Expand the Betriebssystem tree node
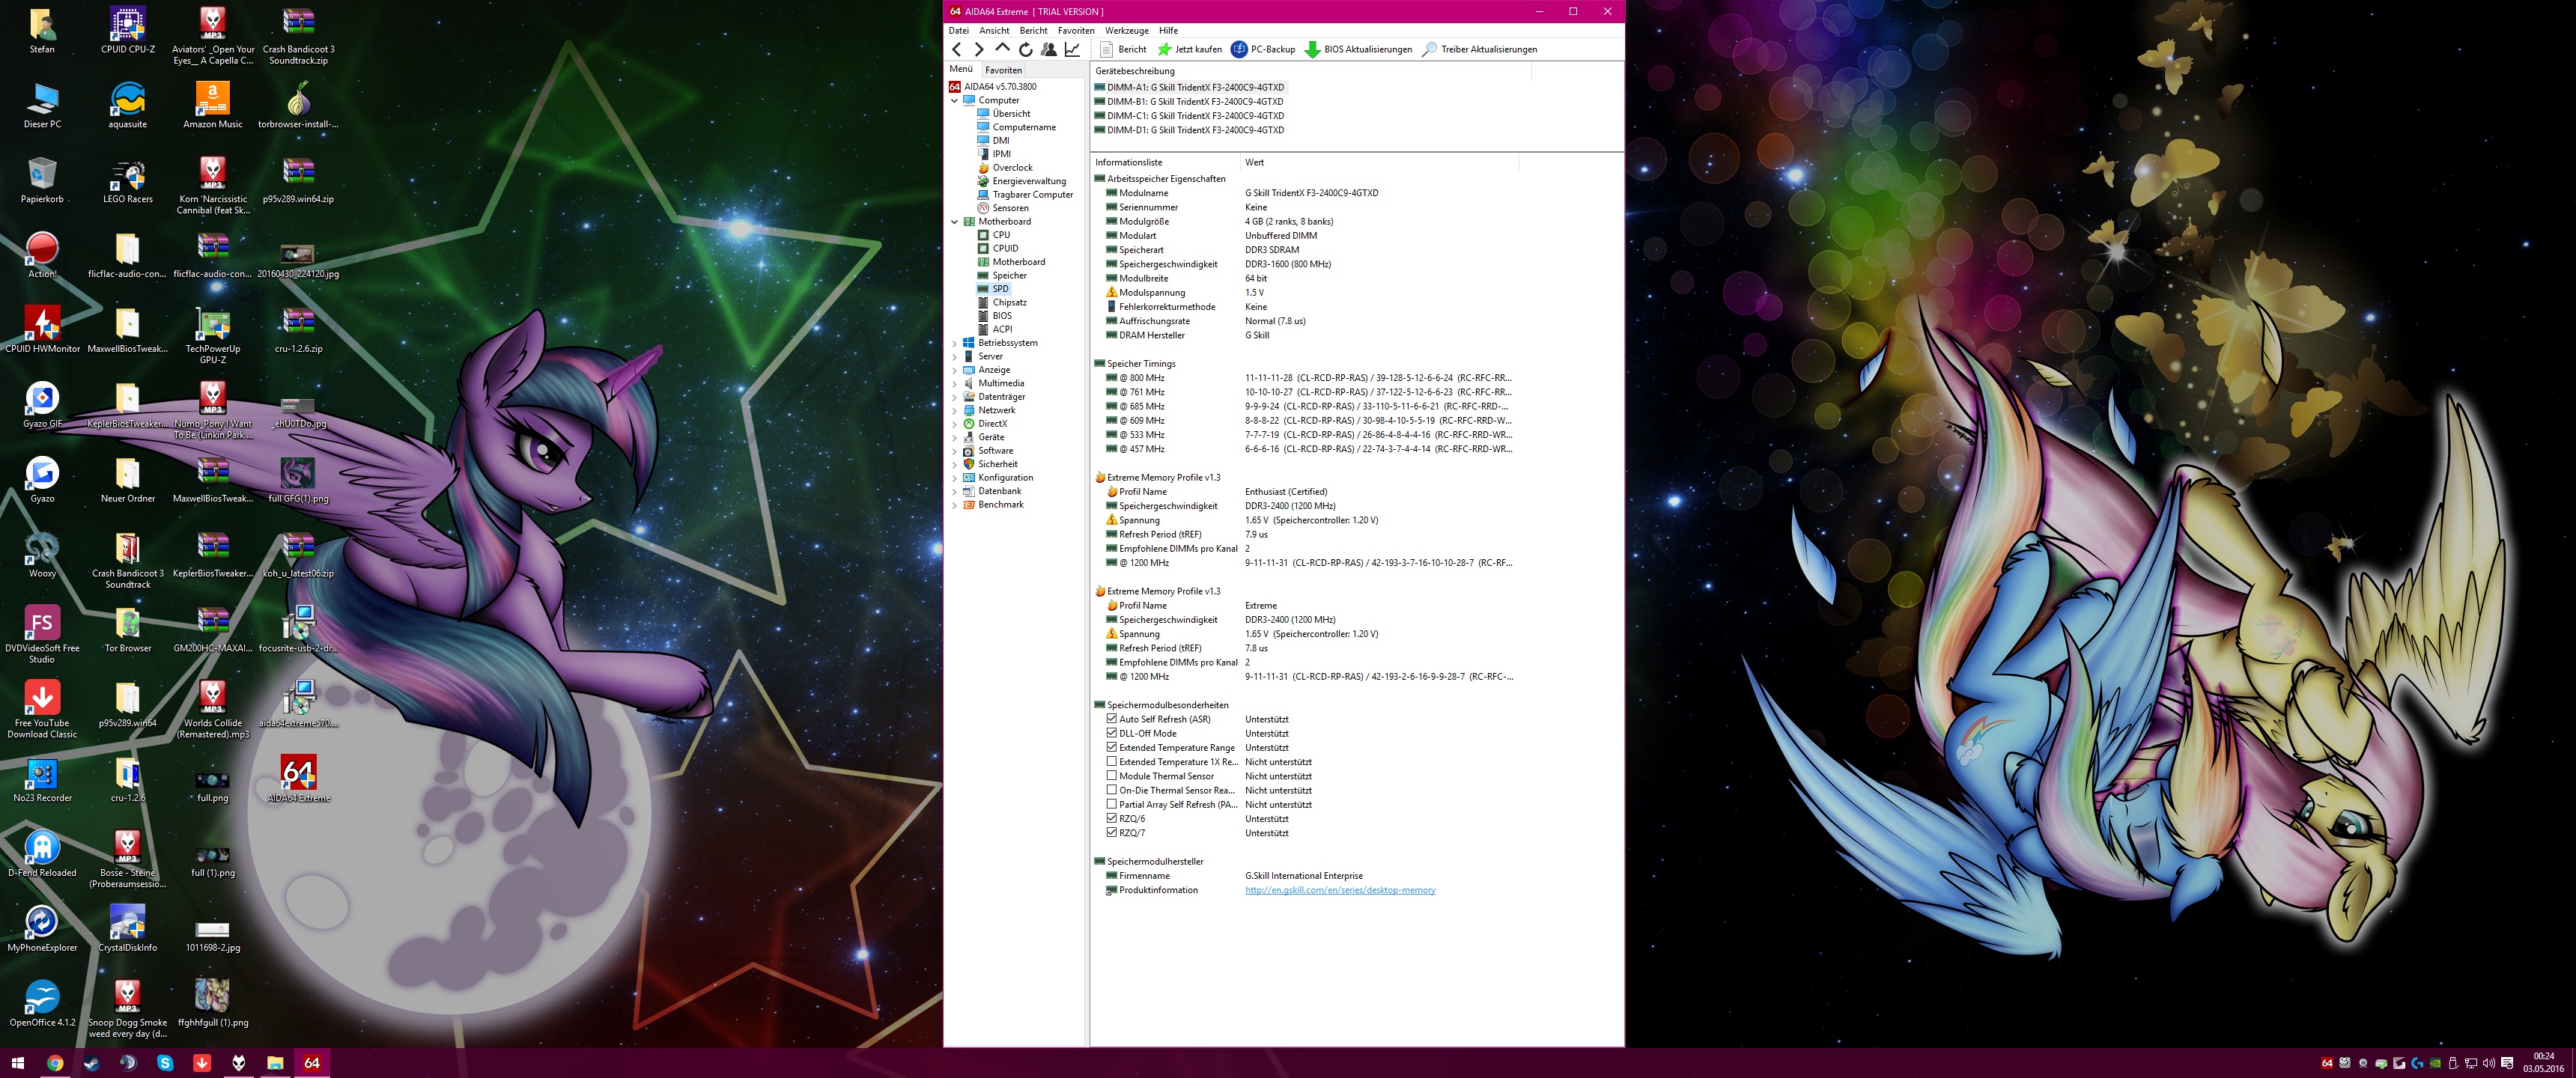This screenshot has width=2576, height=1078. 955,343
